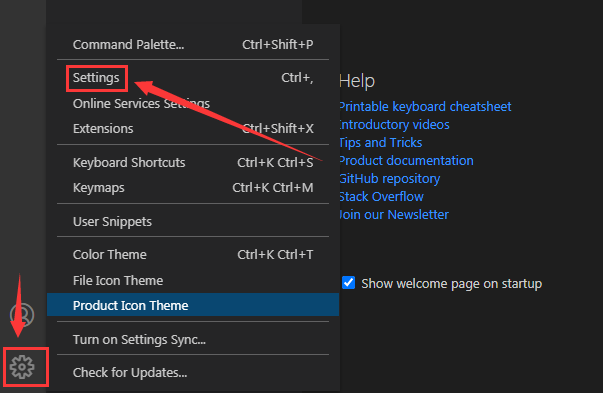The image size is (603, 393).
Task: Select Settings from the menu
Action: click(x=193, y=78)
